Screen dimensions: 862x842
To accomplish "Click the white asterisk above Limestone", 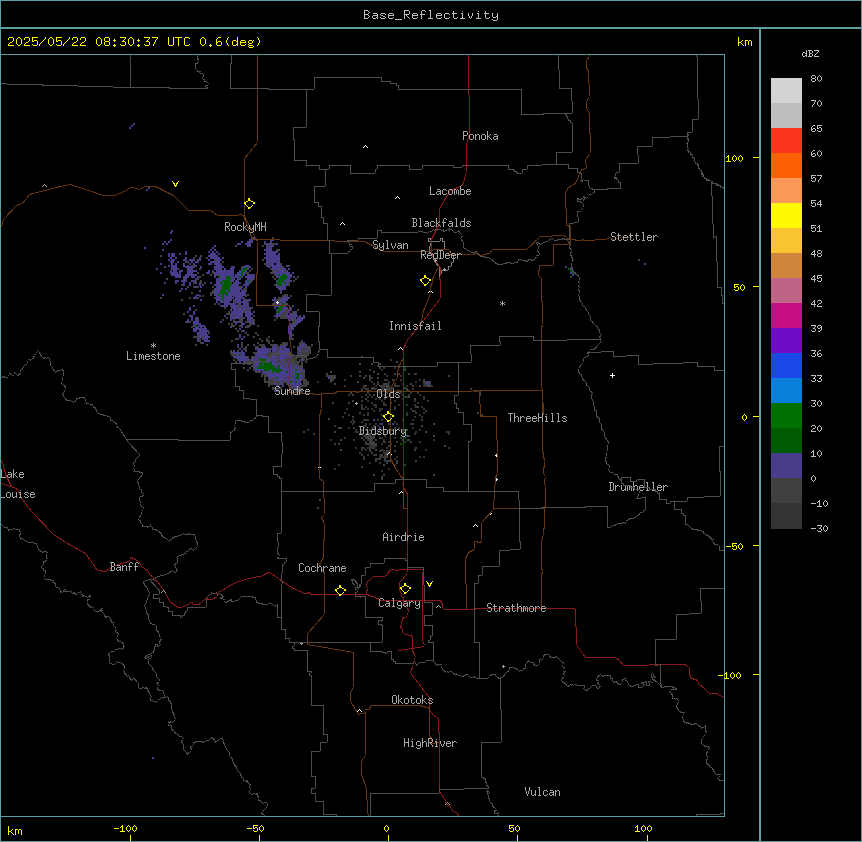I will point(153,346).
